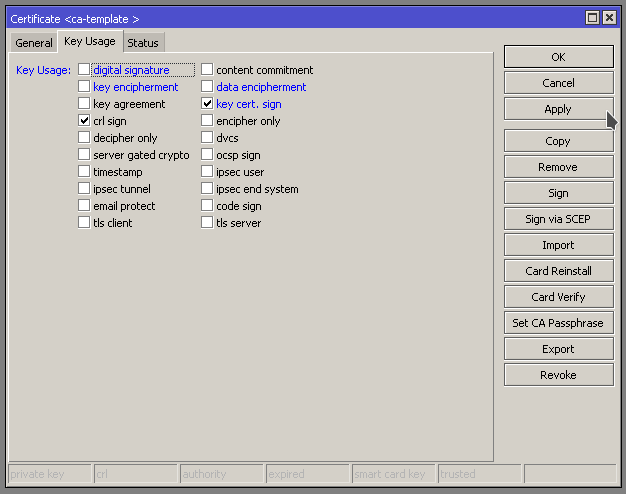The width and height of the screenshot is (626, 494).
Task: Enable the digital signature checkbox
Action: [84, 70]
